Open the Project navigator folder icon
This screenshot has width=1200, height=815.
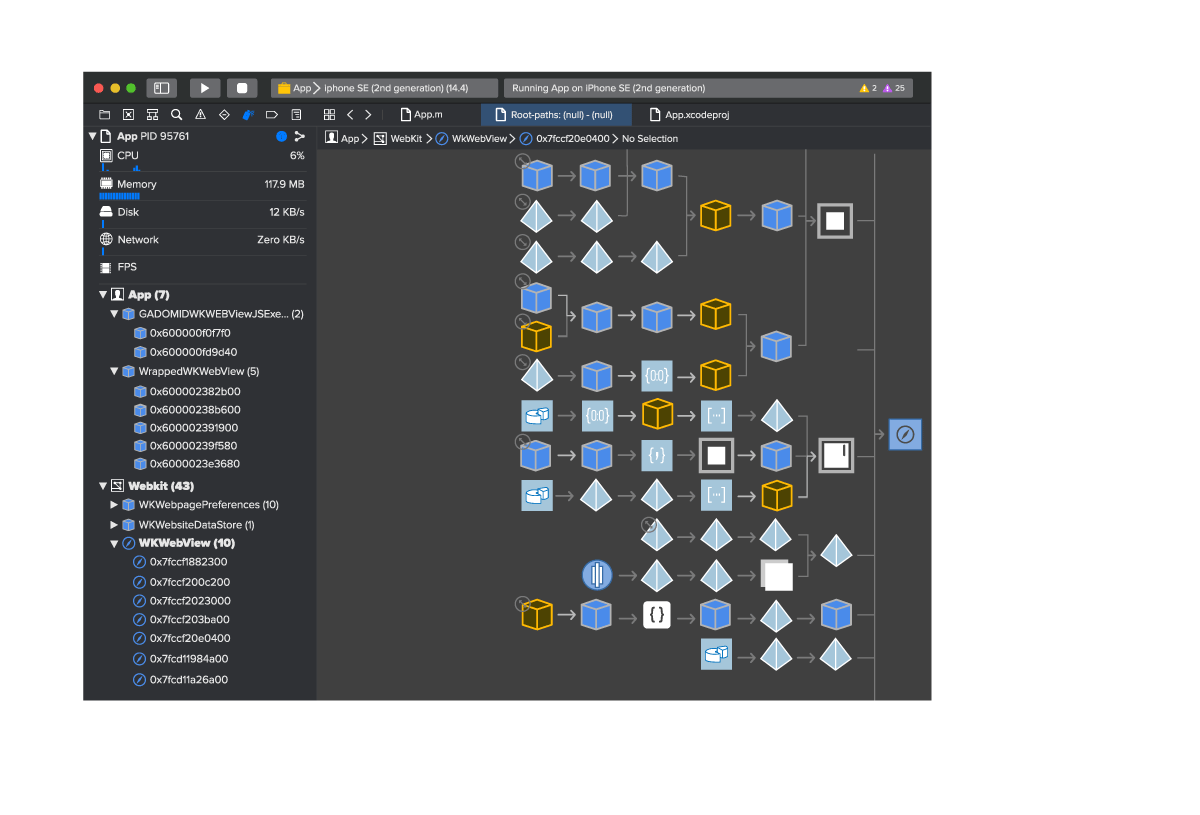[104, 115]
